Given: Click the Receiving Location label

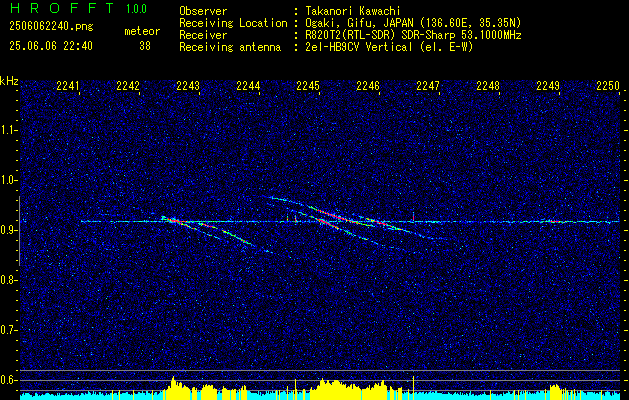Looking at the screenshot, I should (x=233, y=23).
